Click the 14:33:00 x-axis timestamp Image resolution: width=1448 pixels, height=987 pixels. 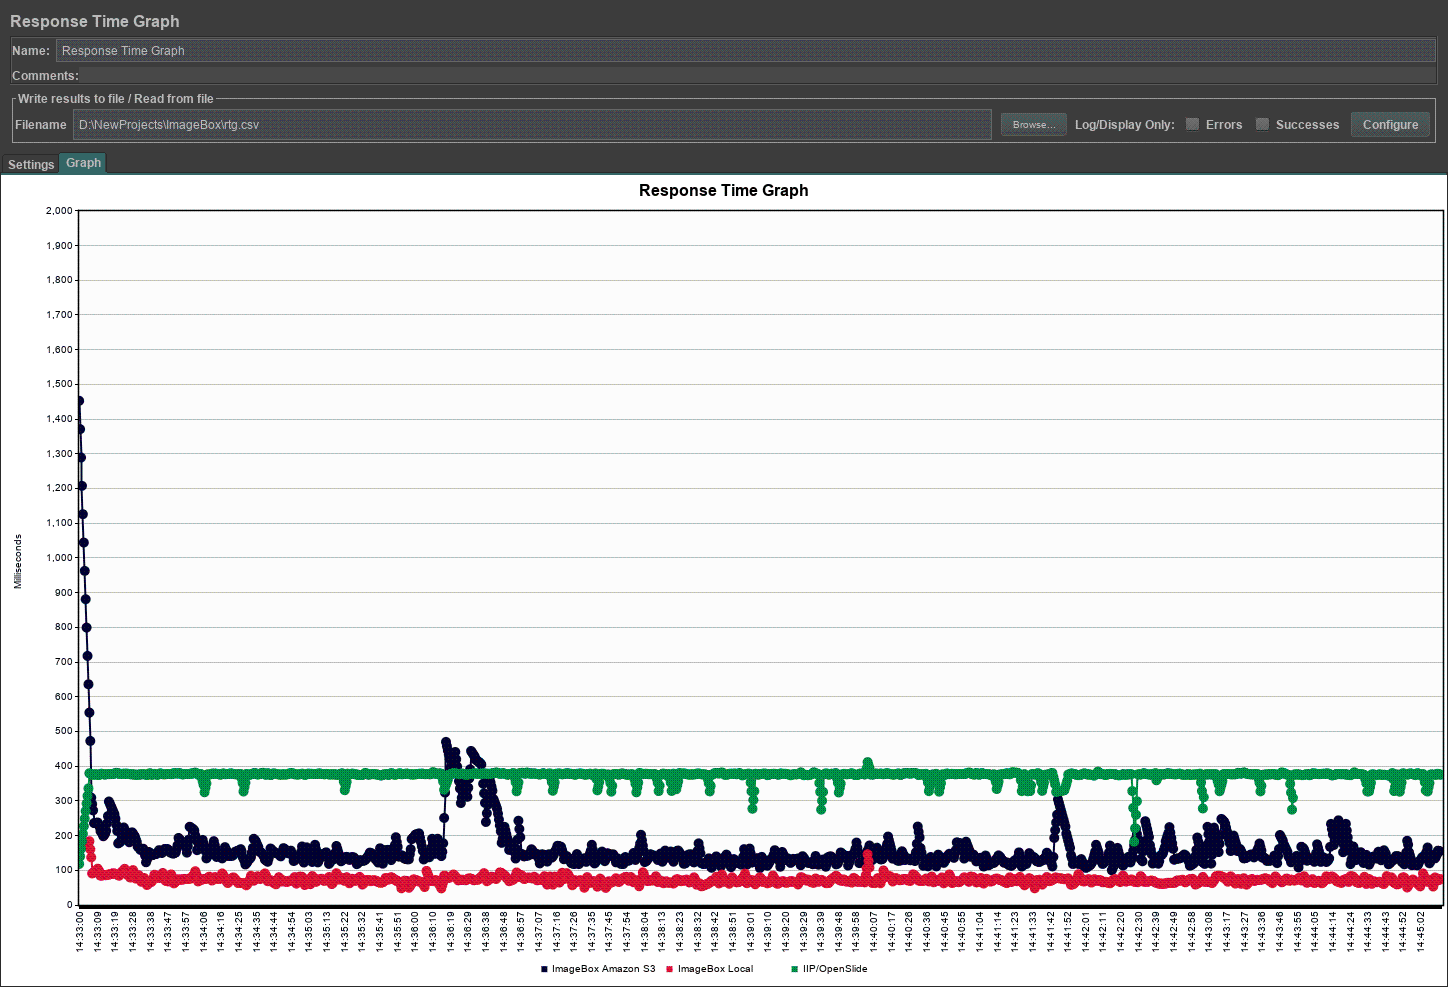click(x=80, y=932)
